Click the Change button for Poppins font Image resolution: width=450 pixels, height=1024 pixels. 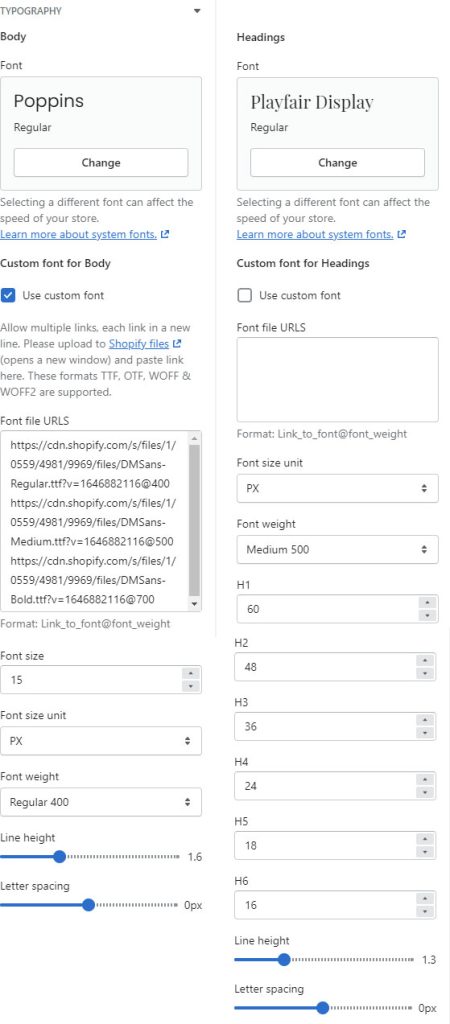click(101, 163)
